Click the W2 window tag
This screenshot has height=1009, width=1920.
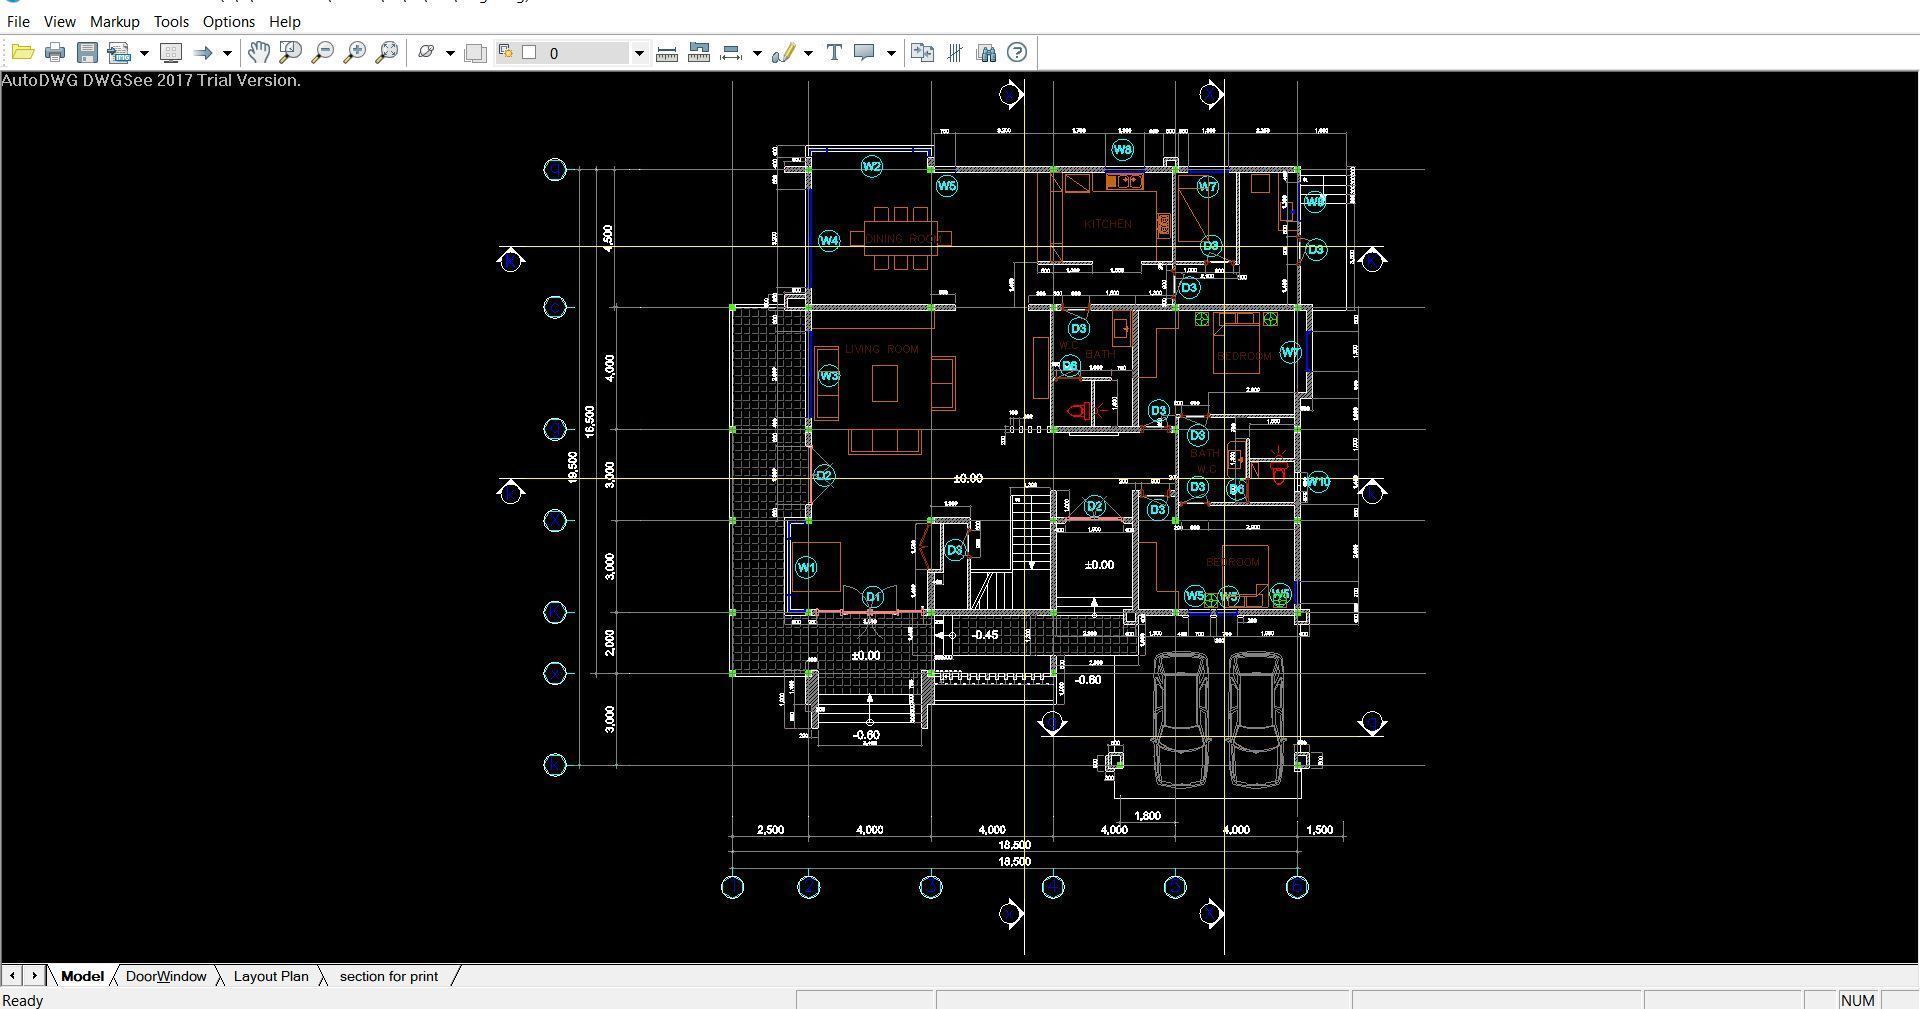click(871, 167)
